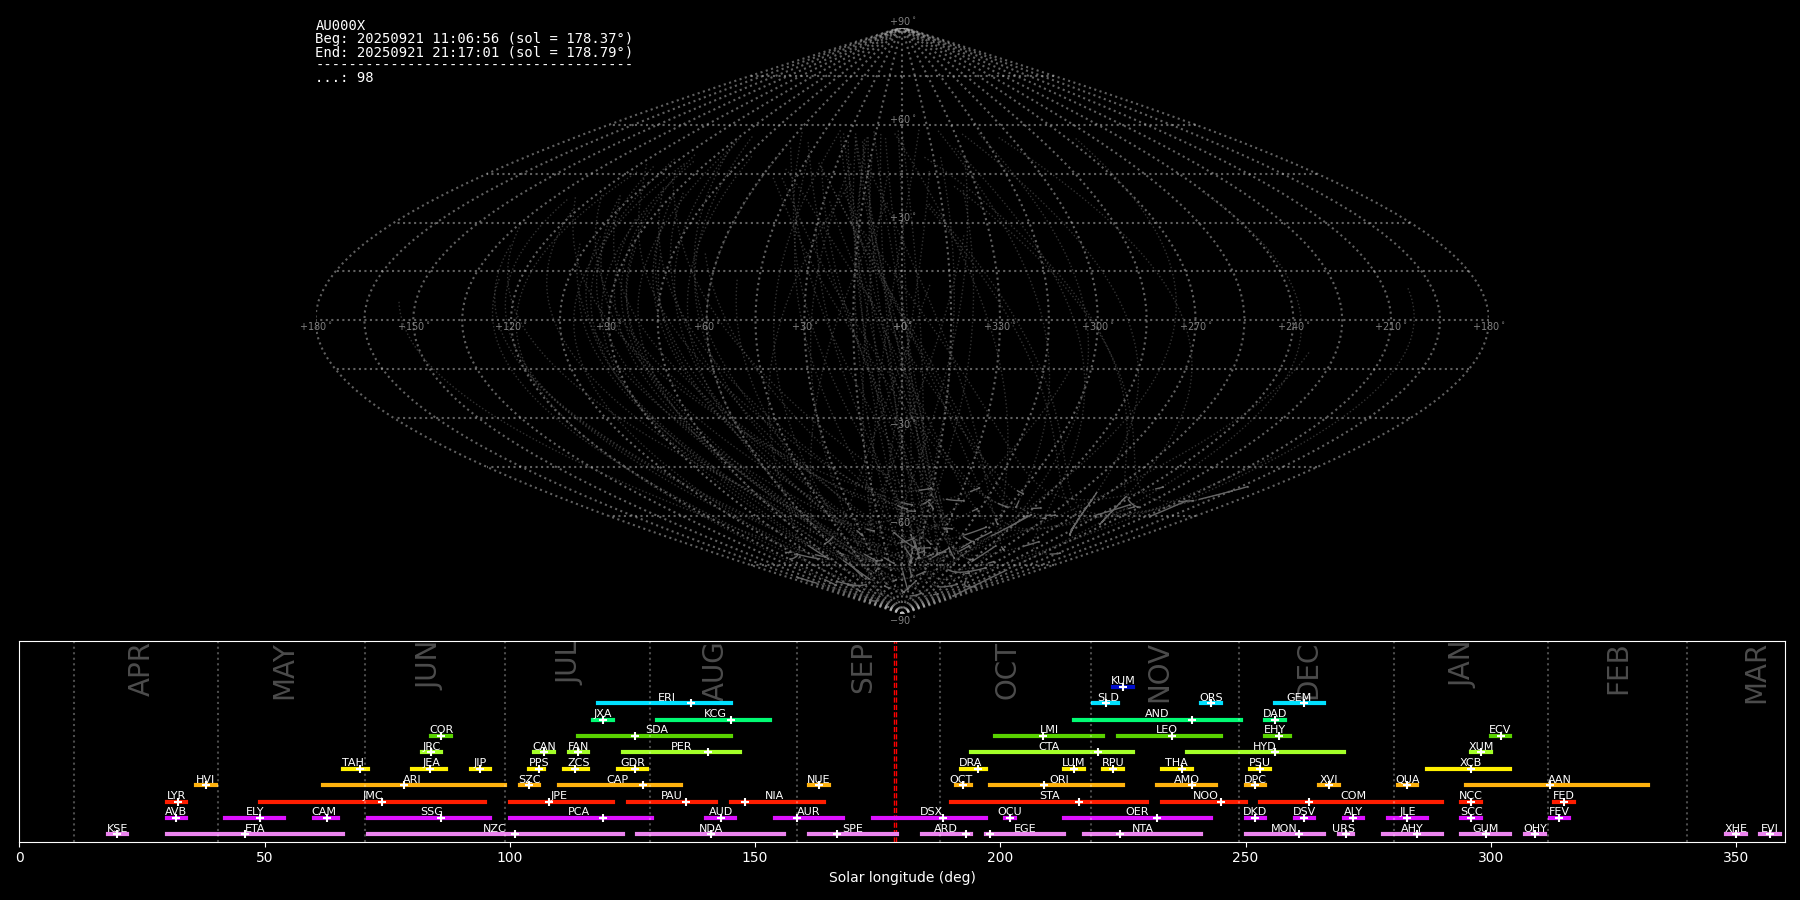
Task: Click the AU000X station title text
Action: point(340,26)
